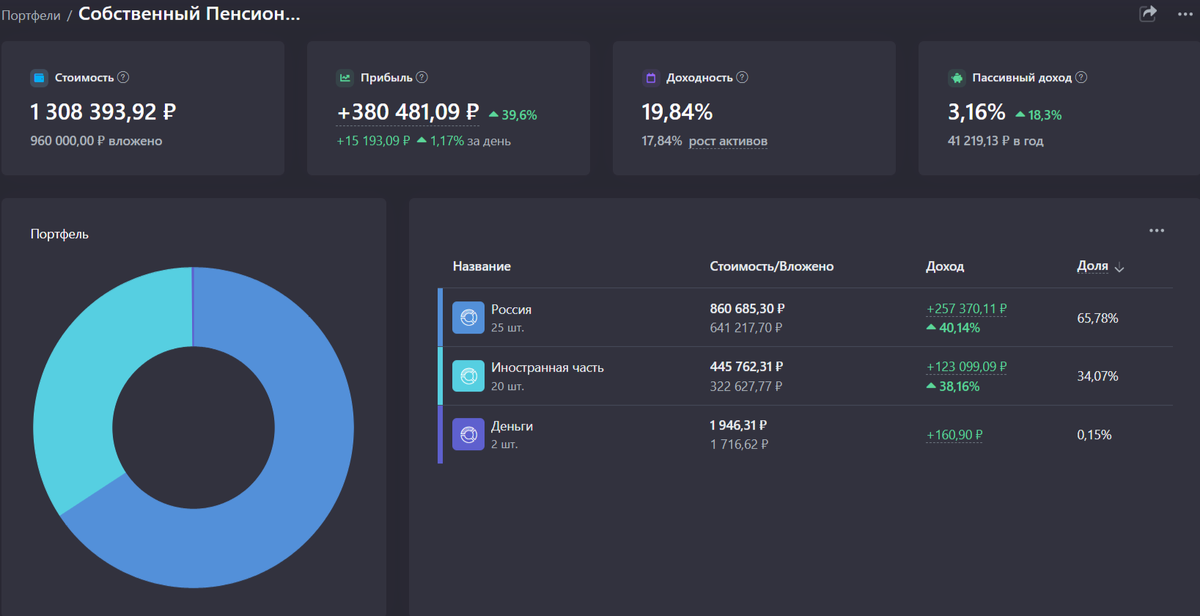Show help for Стоимость question mark
Image resolution: width=1200 pixels, height=616 pixels.
point(123,77)
